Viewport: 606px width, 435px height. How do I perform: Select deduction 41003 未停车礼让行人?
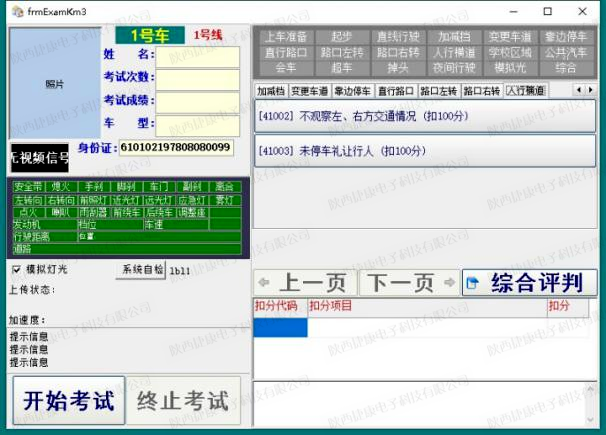pyautogui.click(x=424, y=150)
